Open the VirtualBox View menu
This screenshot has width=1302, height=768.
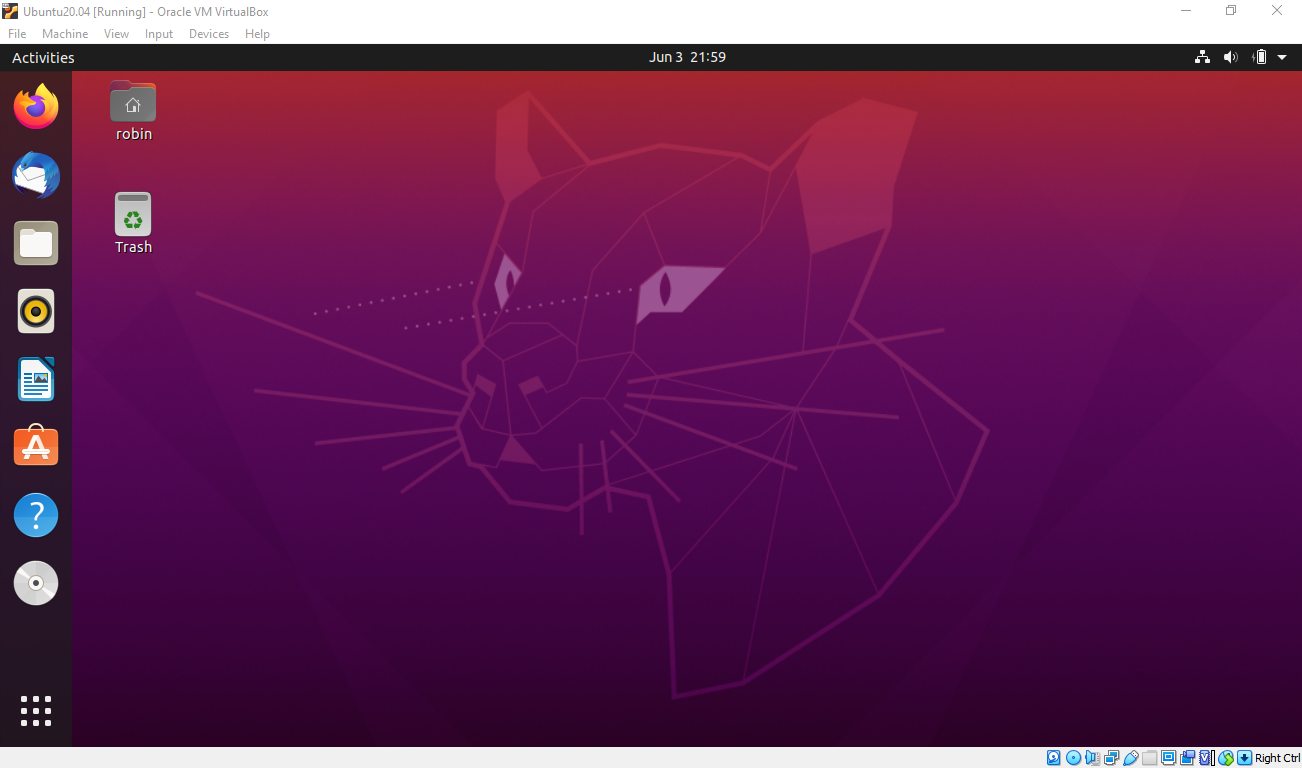coord(116,33)
